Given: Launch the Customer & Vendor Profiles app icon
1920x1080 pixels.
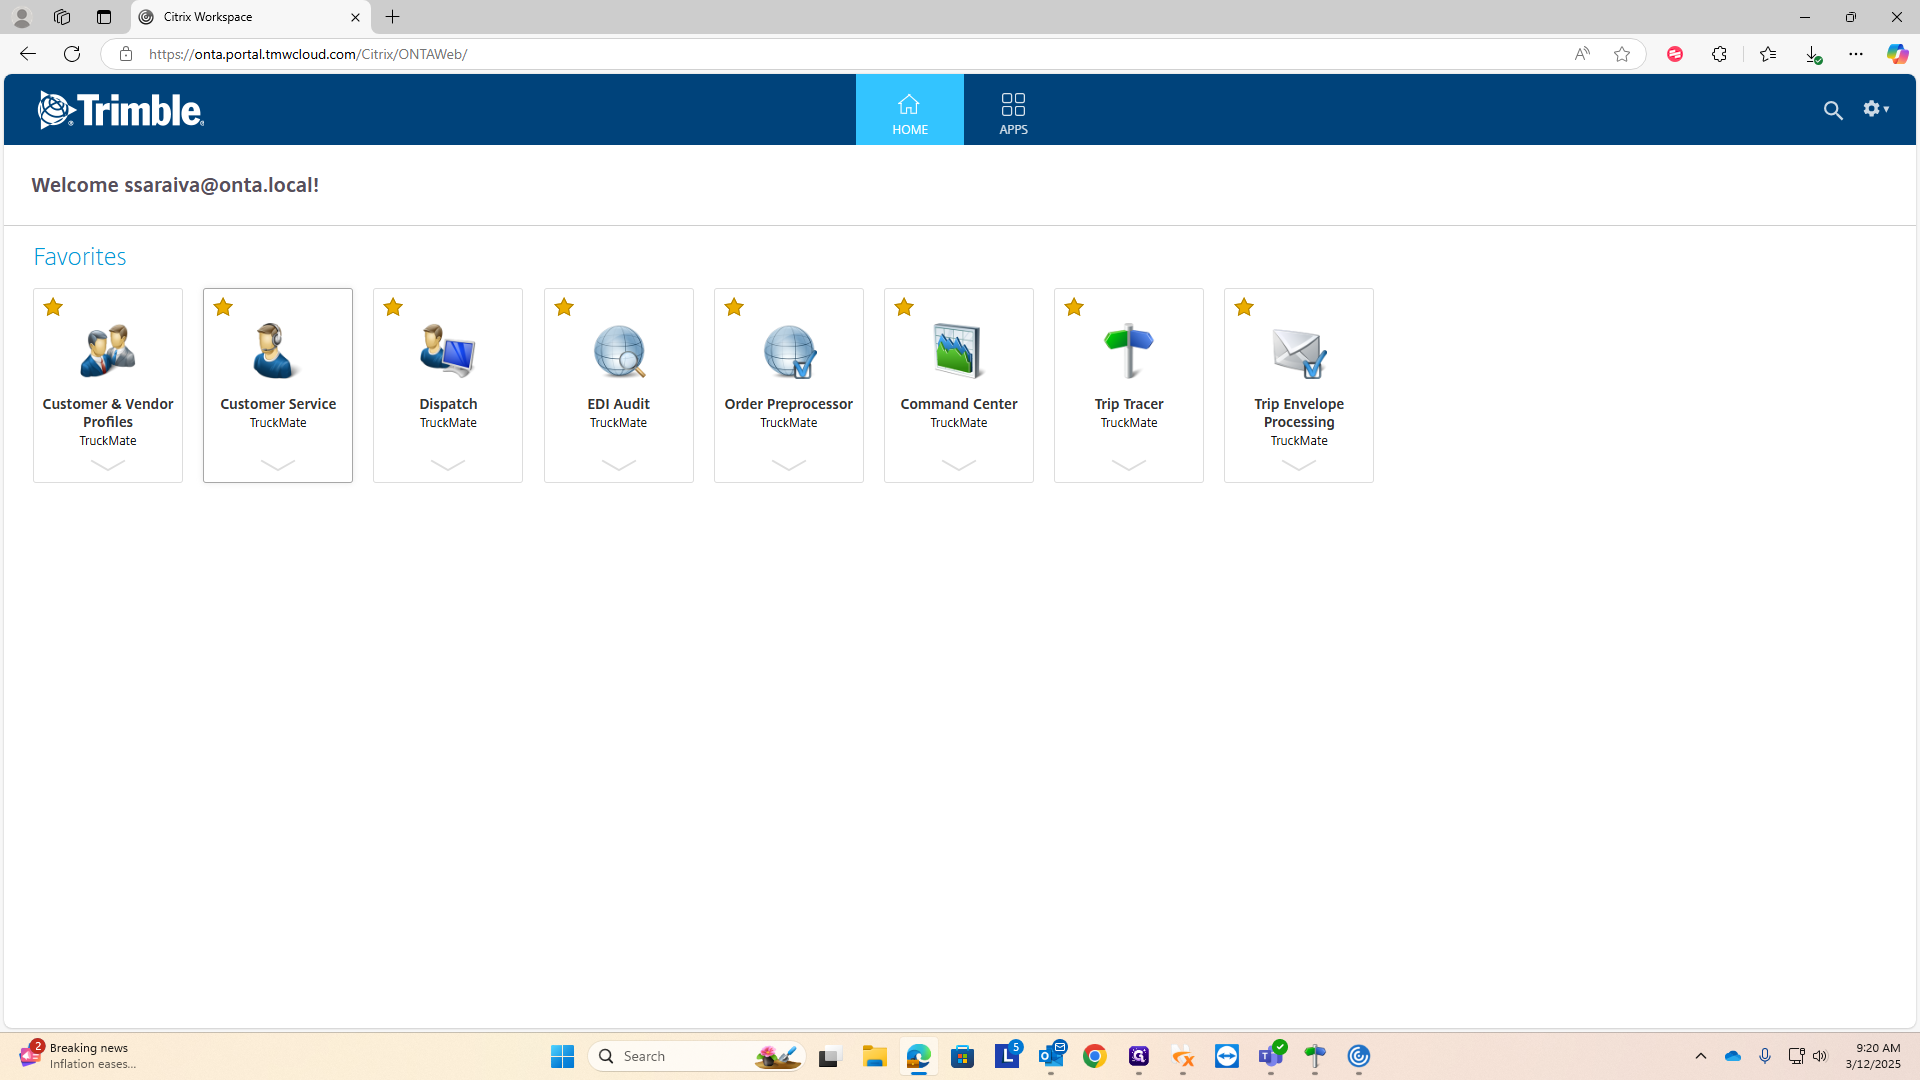Looking at the screenshot, I should [108, 351].
